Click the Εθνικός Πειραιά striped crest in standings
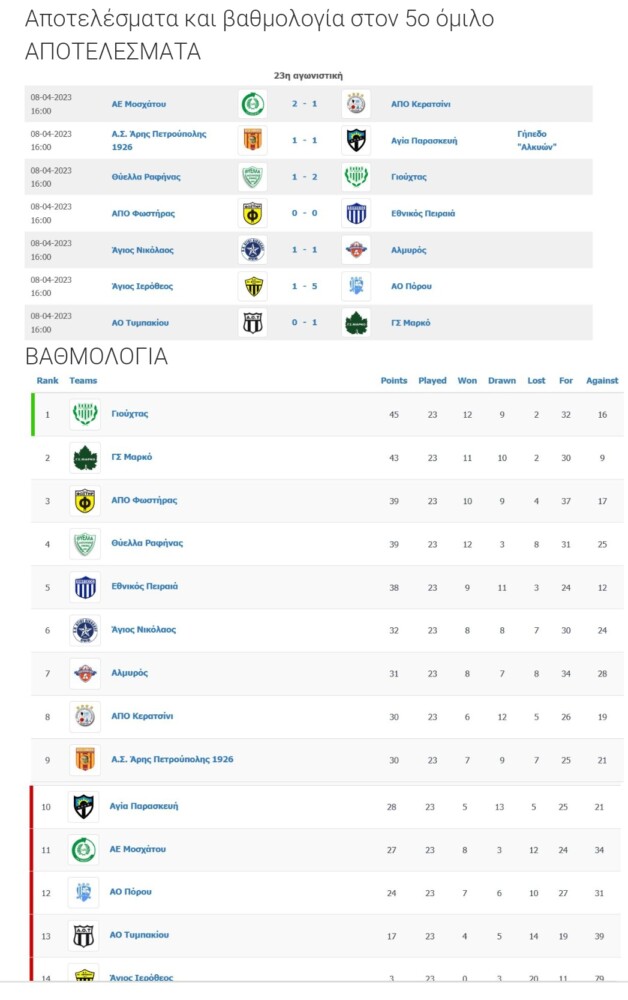The height and width of the screenshot is (1000, 628). click(85, 587)
